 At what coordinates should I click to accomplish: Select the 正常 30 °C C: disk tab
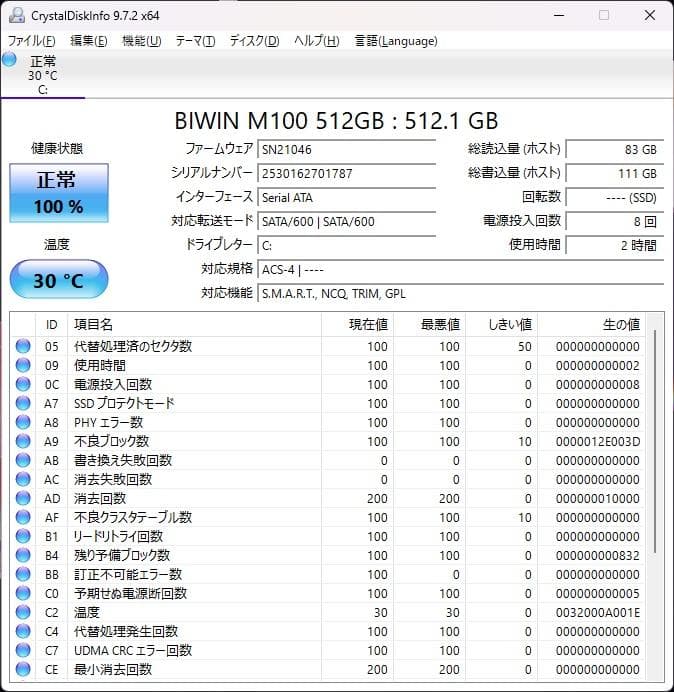click(43, 74)
